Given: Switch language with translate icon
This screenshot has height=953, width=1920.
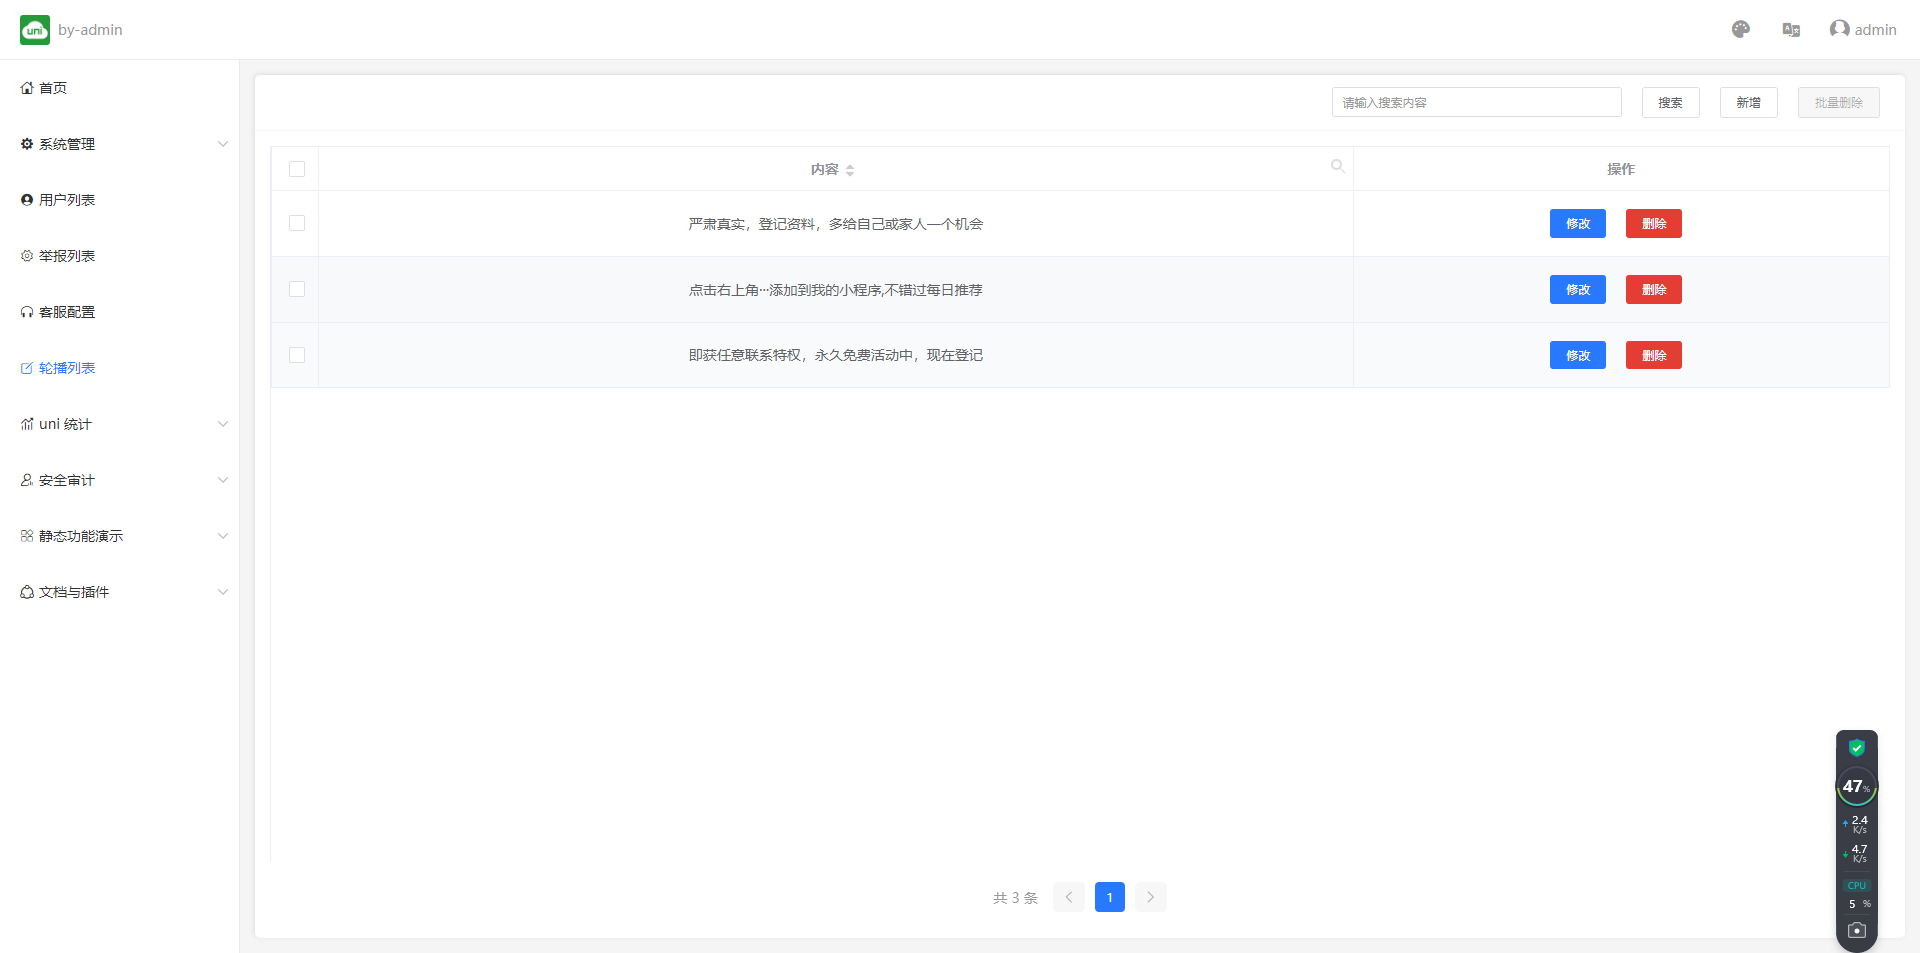Looking at the screenshot, I should pos(1791,30).
